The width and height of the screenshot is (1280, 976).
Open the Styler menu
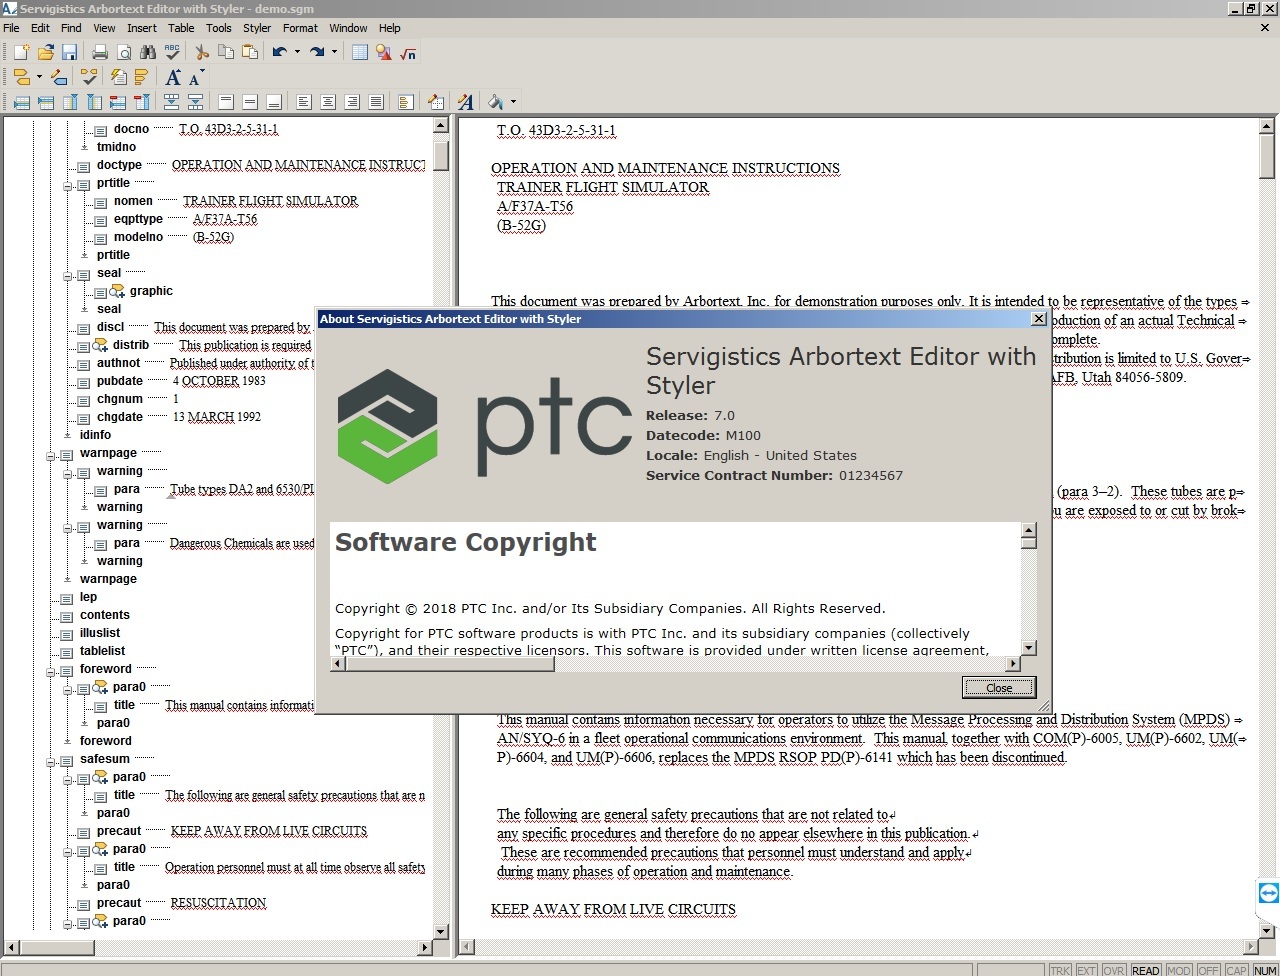(x=257, y=28)
